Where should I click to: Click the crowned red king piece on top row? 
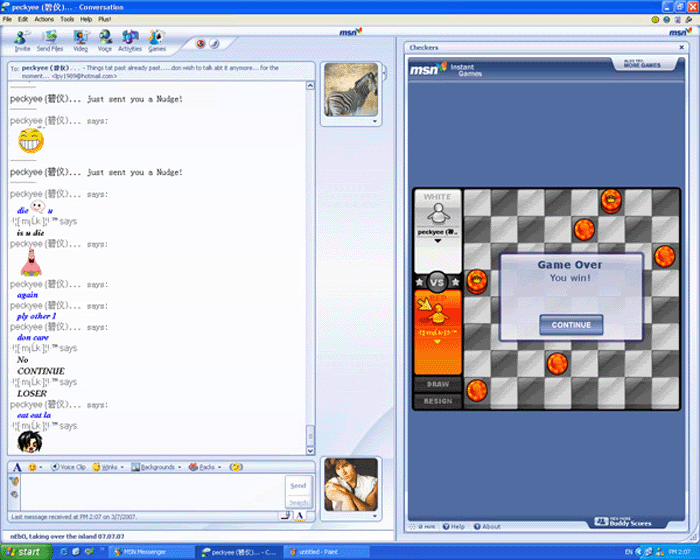point(611,201)
